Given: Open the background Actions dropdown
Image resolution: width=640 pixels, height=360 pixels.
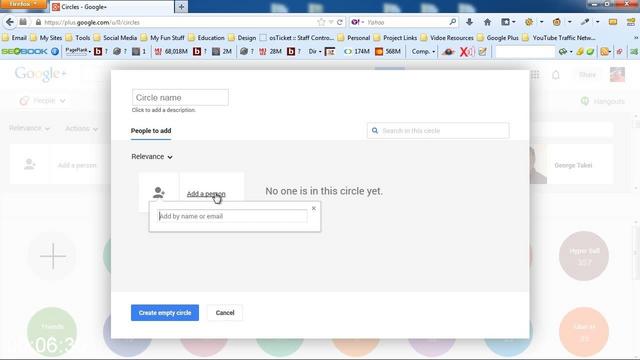Looking at the screenshot, I should pos(81,129).
